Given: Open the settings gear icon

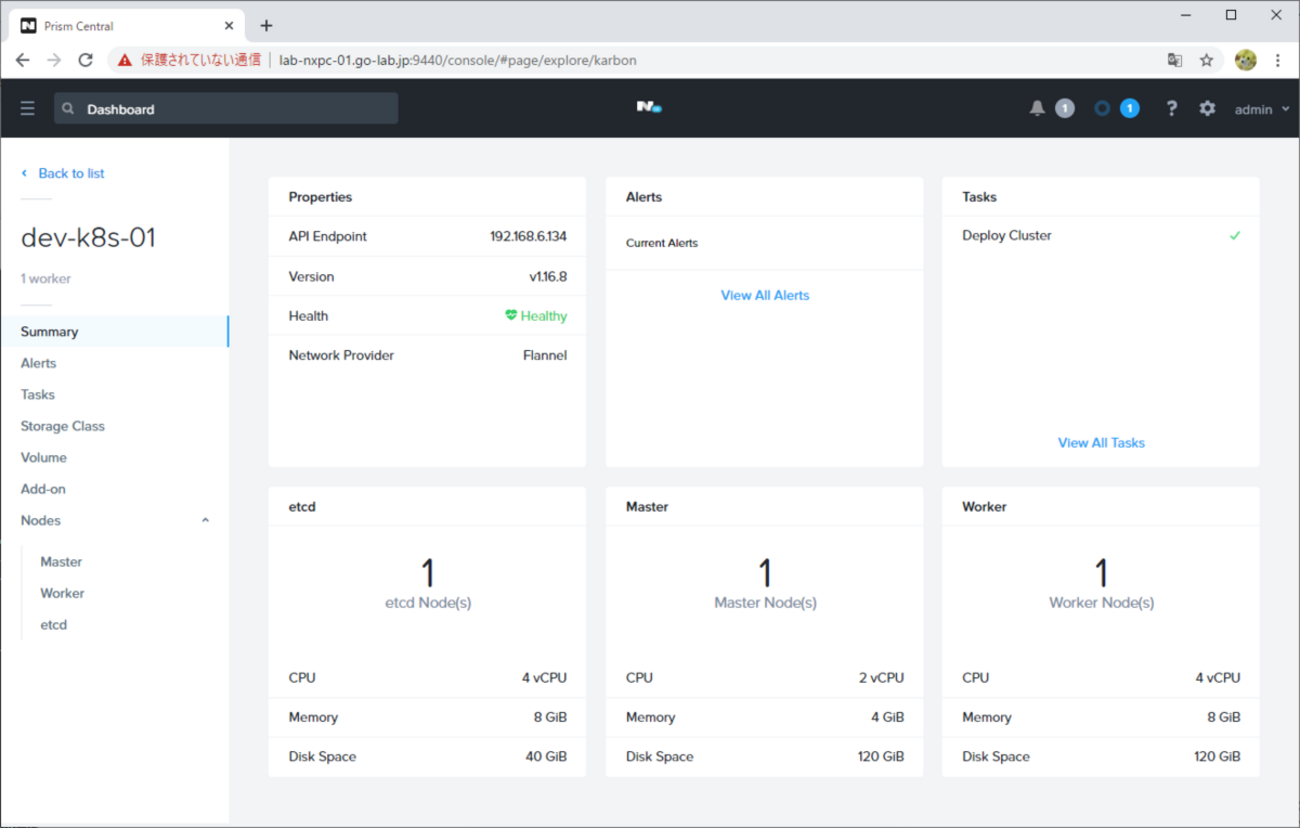Looking at the screenshot, I should [1207, 108].
